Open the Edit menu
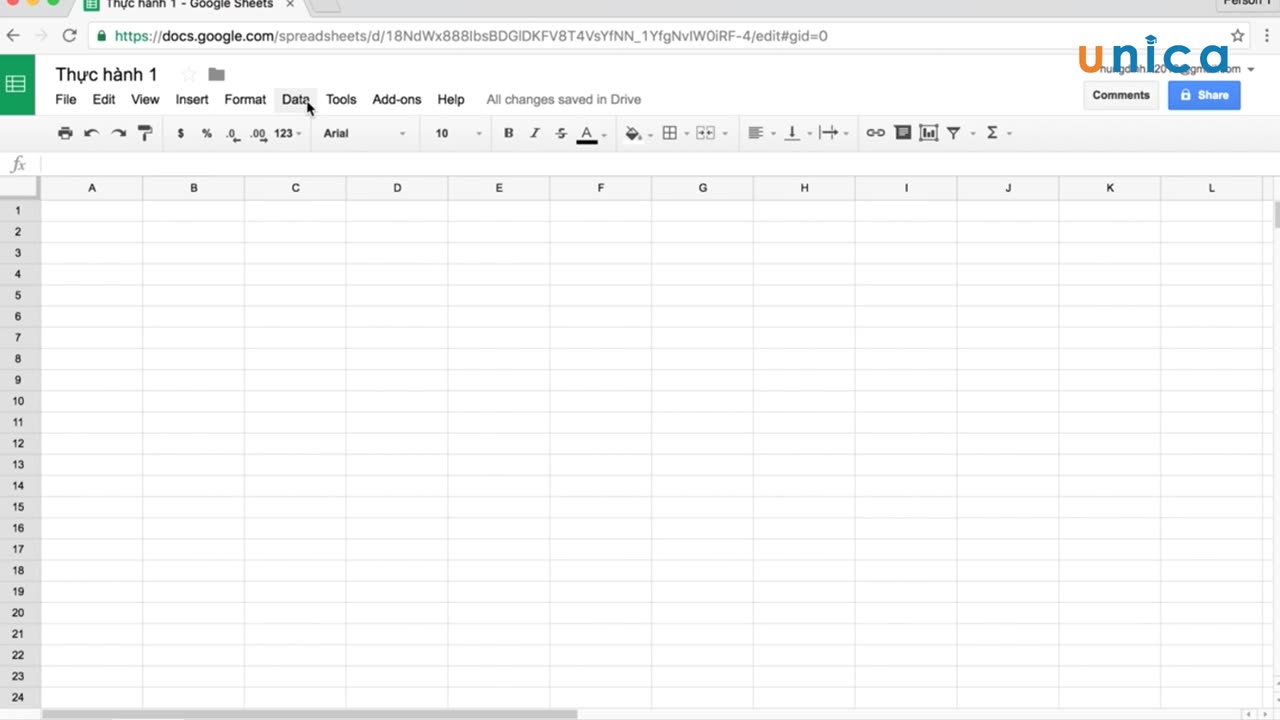1280x720 pixels. 104,99
